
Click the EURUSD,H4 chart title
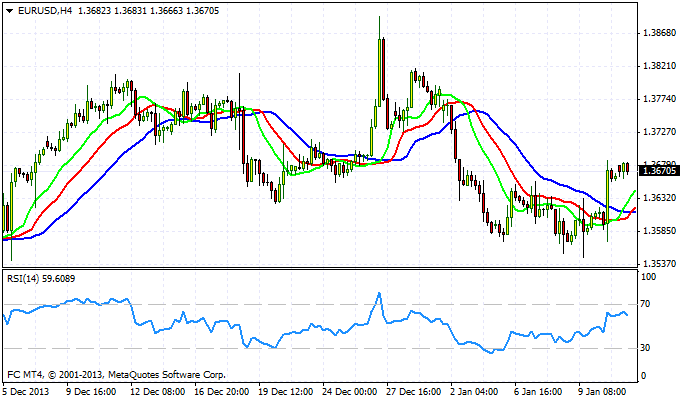pos(45,11)
